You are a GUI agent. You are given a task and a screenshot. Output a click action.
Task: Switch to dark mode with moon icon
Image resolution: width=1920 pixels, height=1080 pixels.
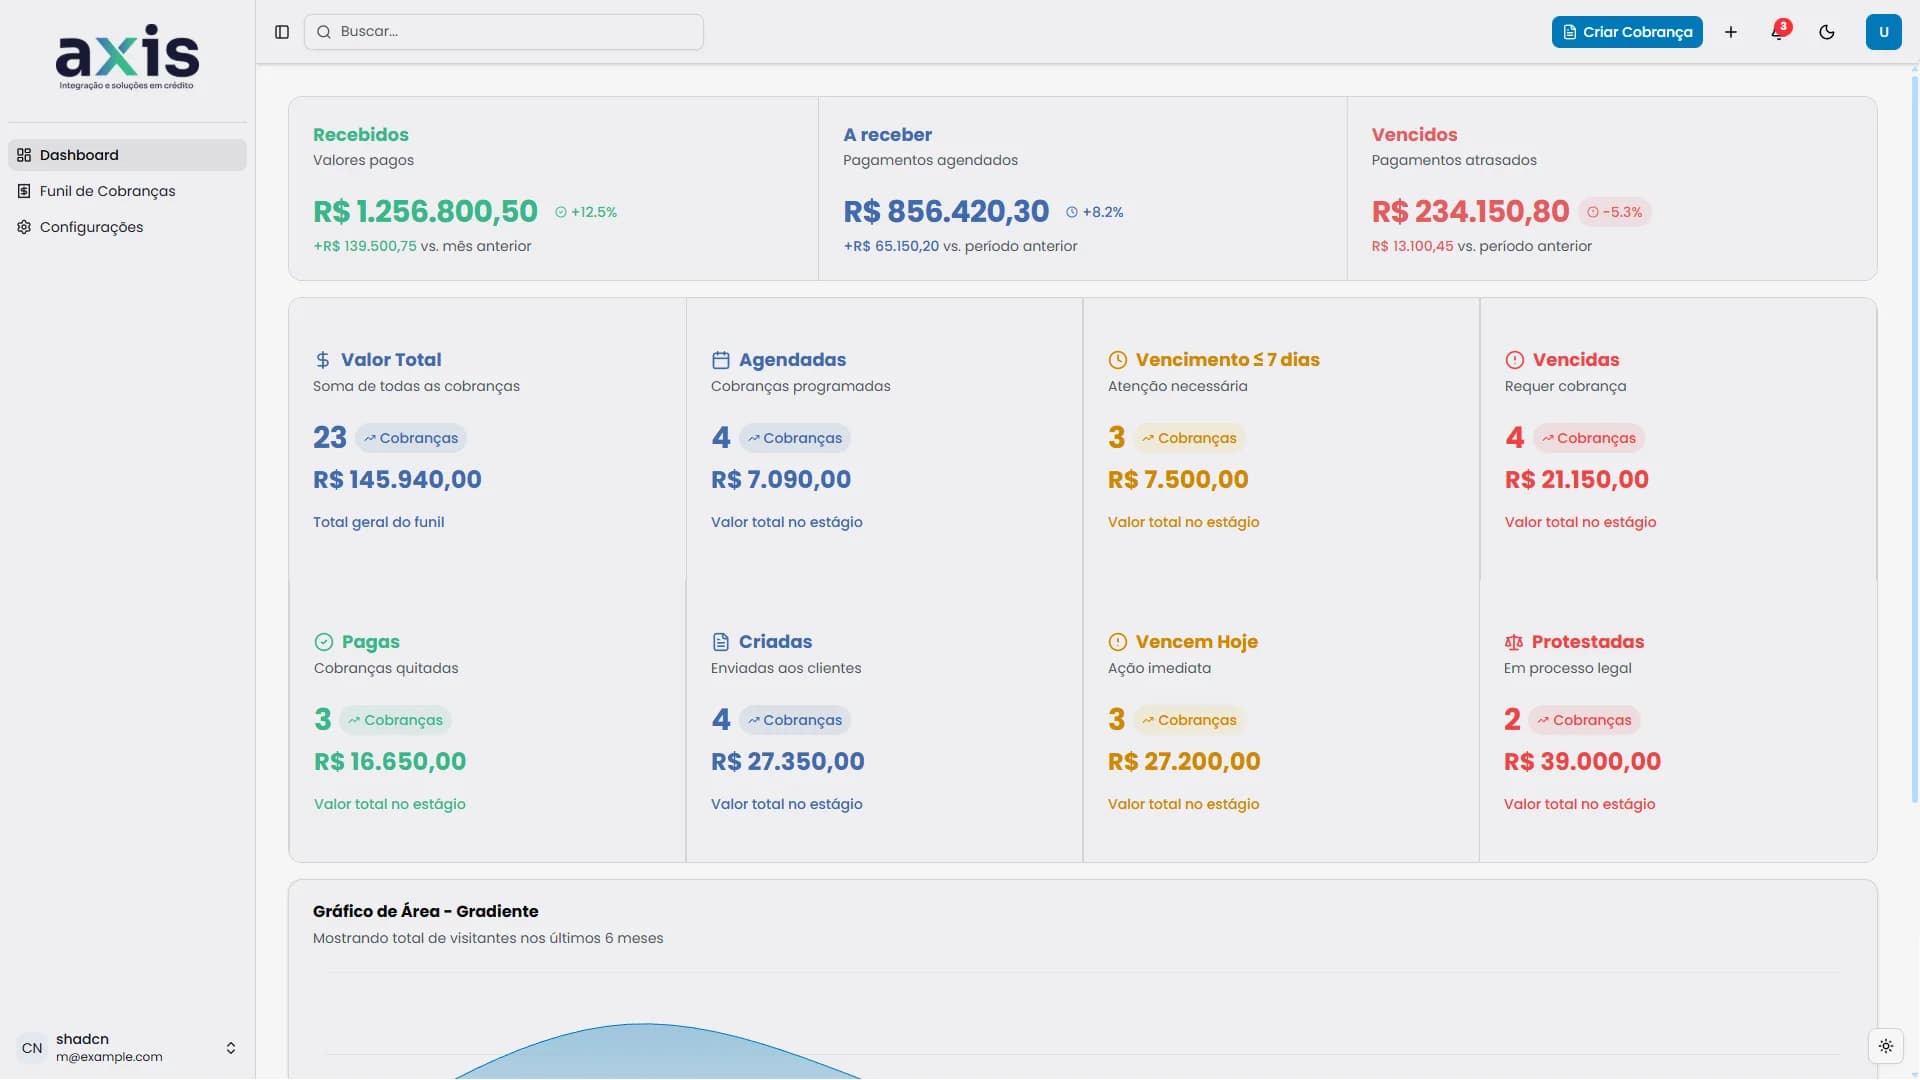point(1827,32)
